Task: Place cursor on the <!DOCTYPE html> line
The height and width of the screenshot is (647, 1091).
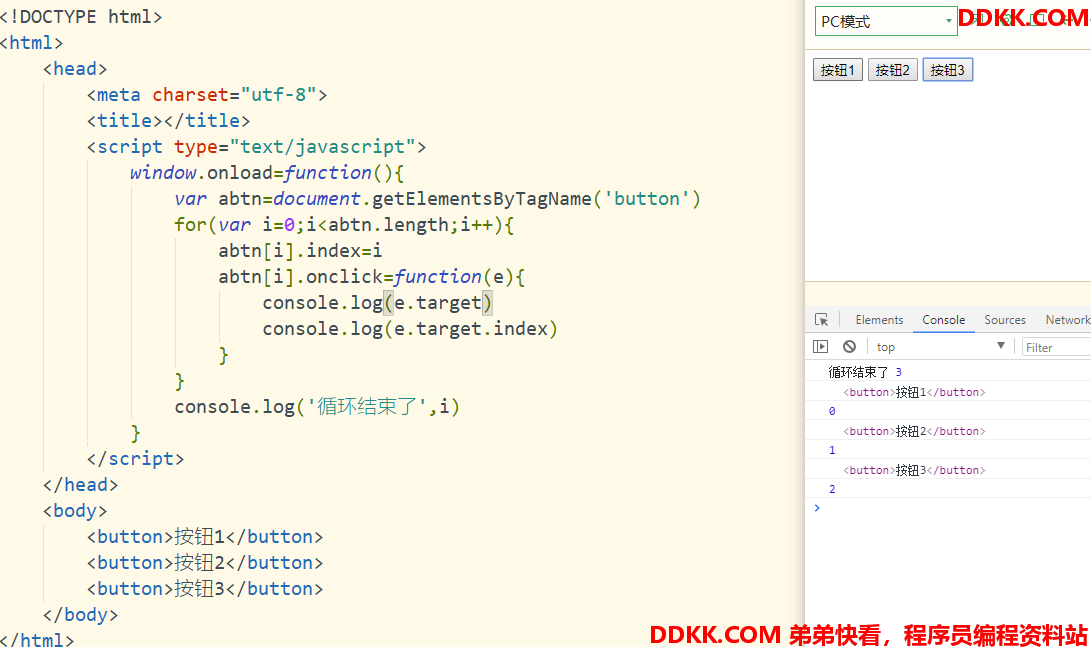Action: tap(81, 17)
